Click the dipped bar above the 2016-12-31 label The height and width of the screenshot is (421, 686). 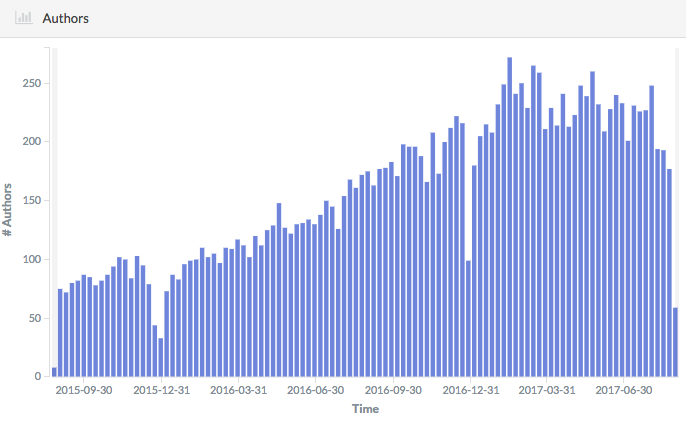[468, 318]
